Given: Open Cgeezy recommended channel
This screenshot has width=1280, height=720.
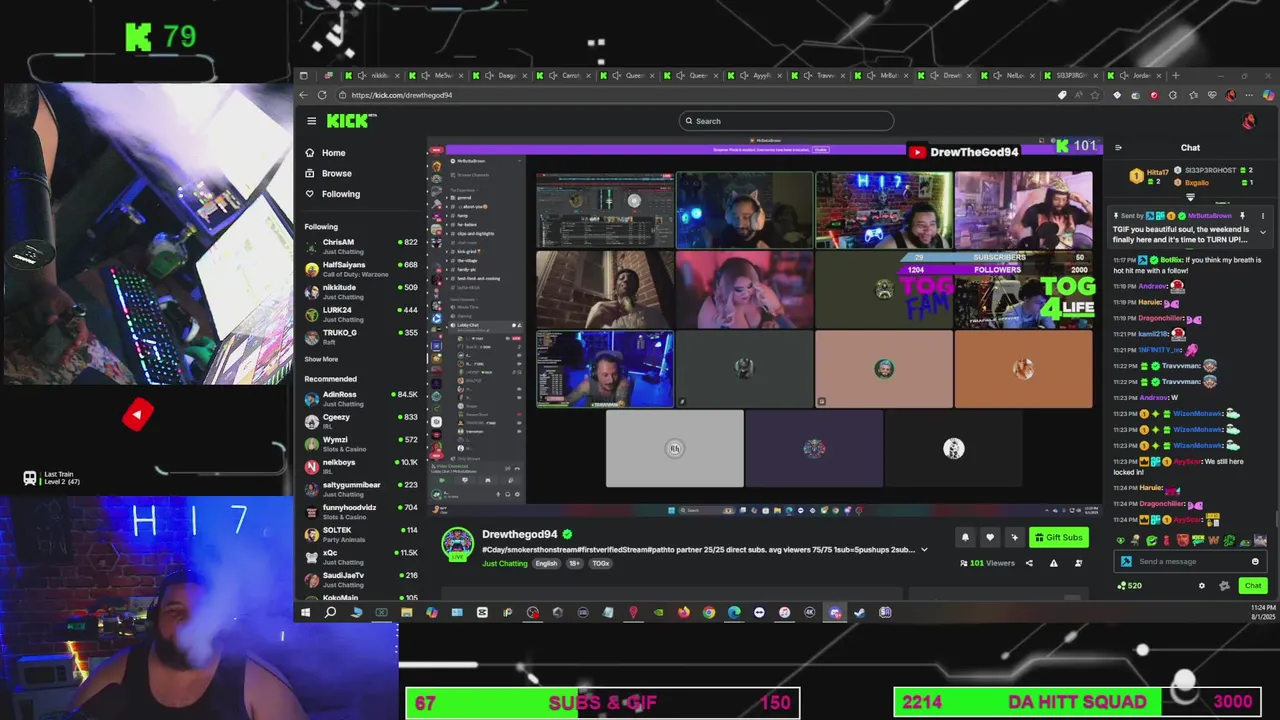Looking at the screenshot, I should 361,421.
